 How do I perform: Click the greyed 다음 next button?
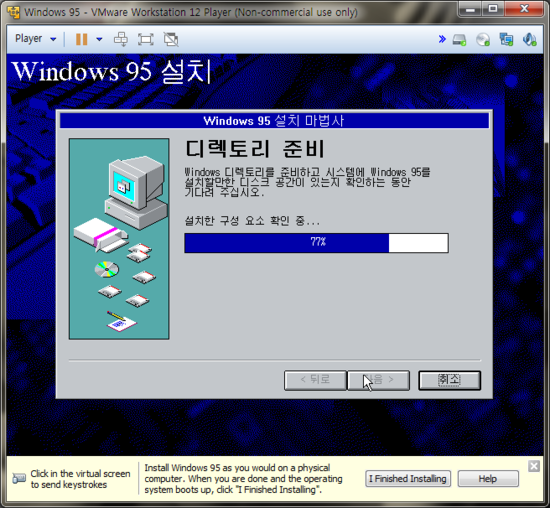(378, 380)
